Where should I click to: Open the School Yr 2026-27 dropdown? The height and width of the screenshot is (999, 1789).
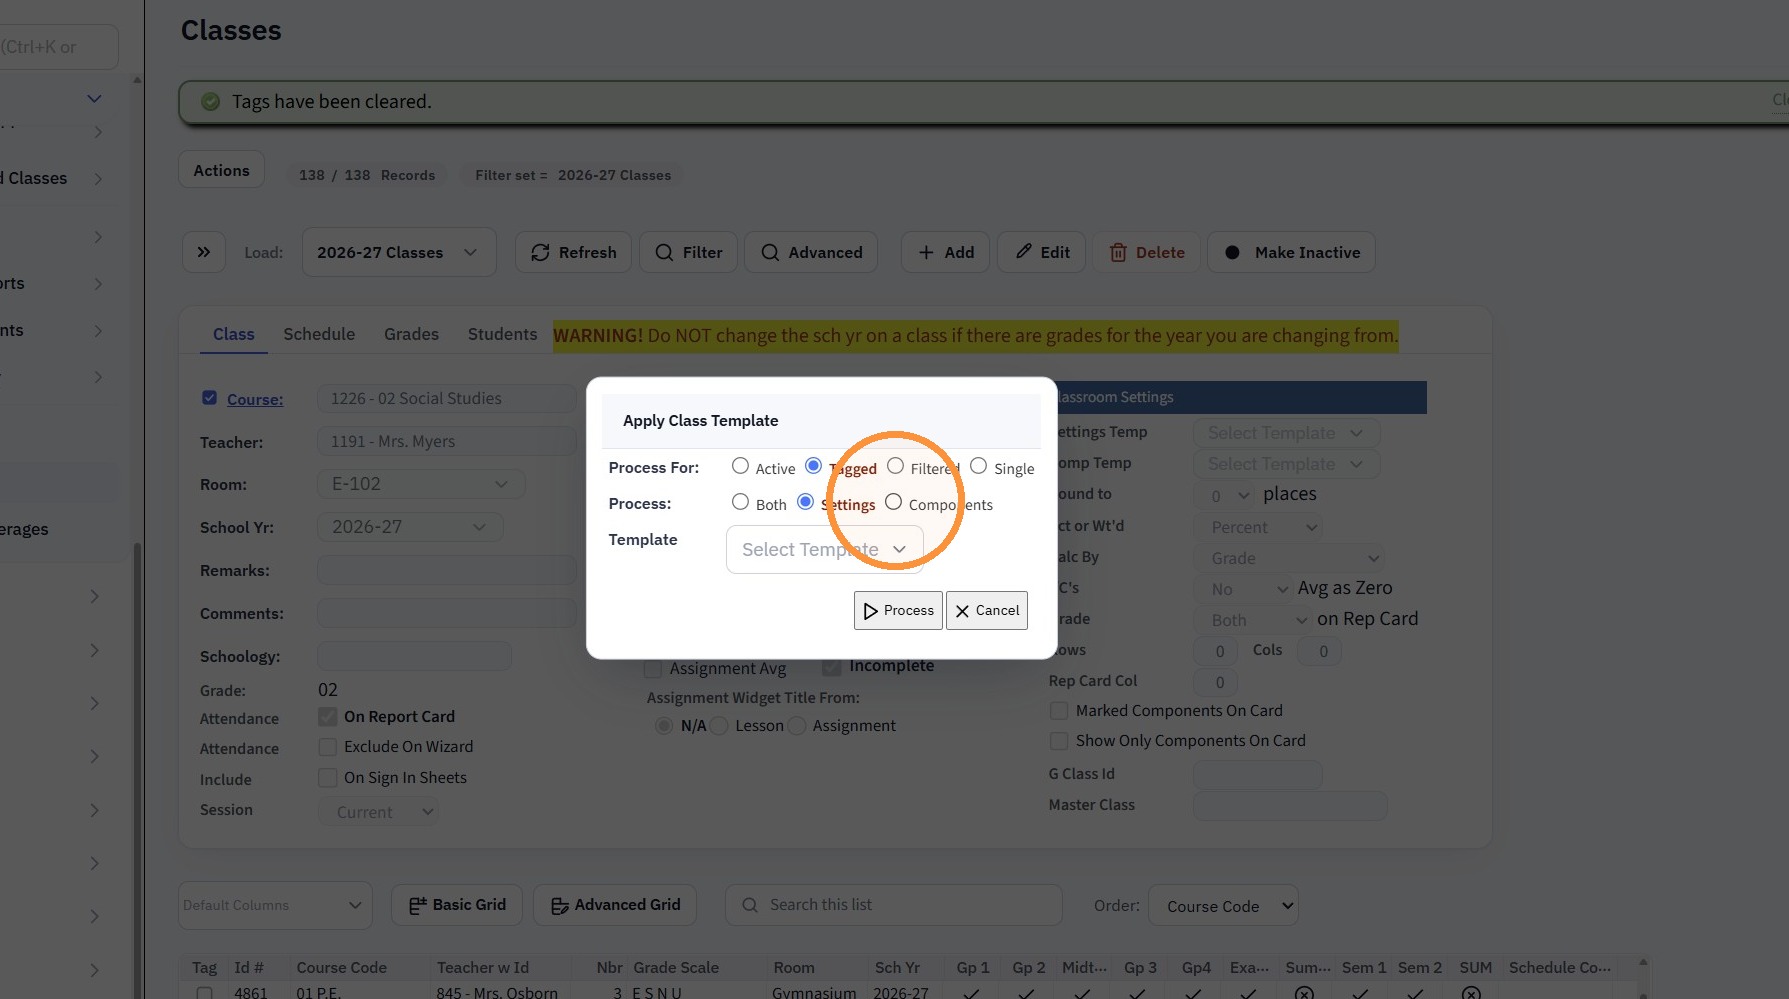point(410,527)
